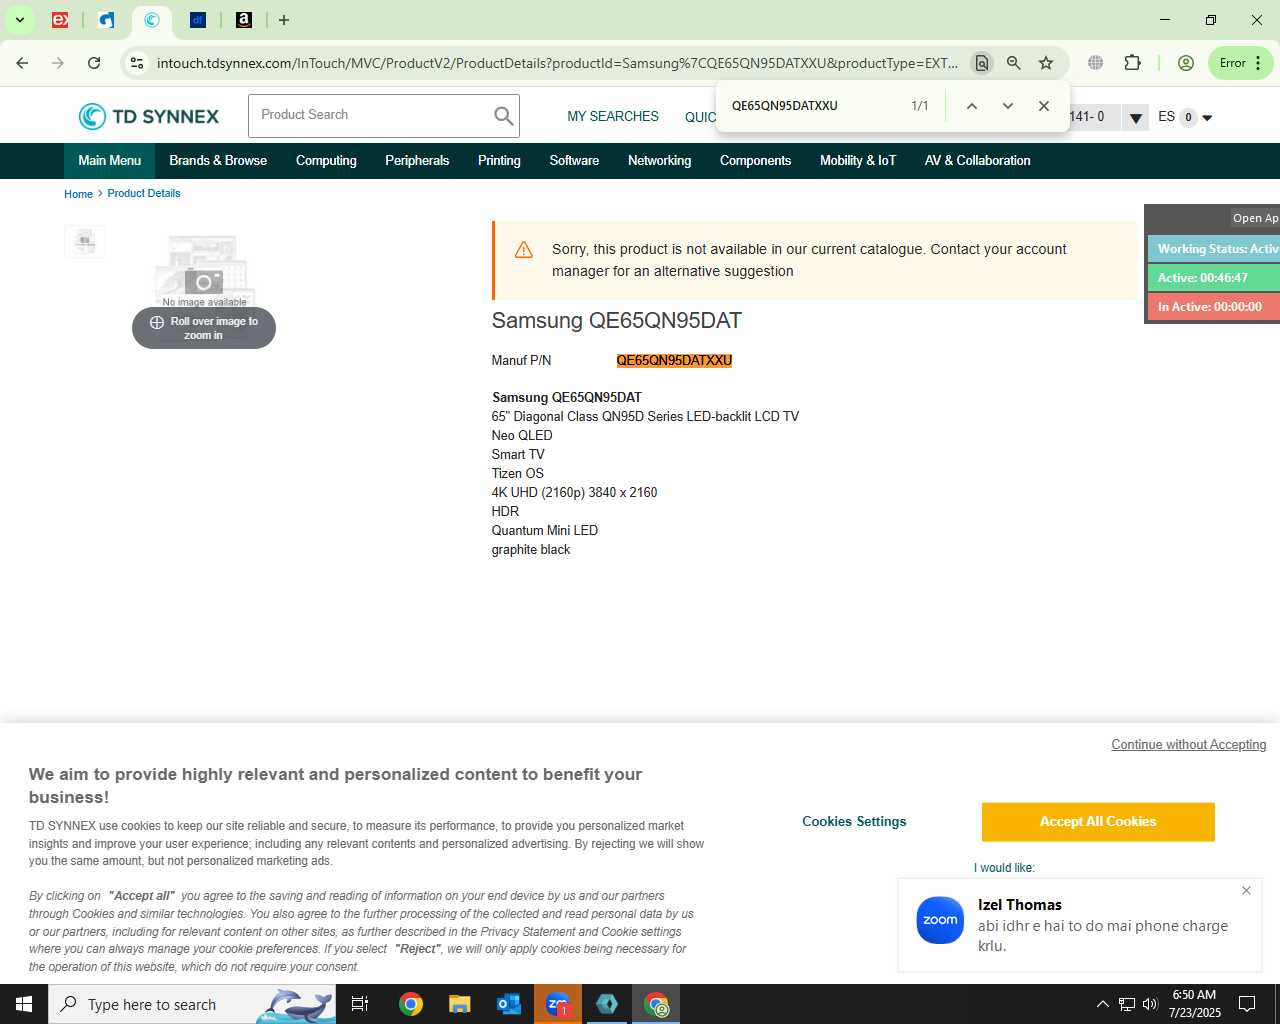Close the find bar
Image resolution: width=1280 pixels, height=1024 pixels.
1043,106
